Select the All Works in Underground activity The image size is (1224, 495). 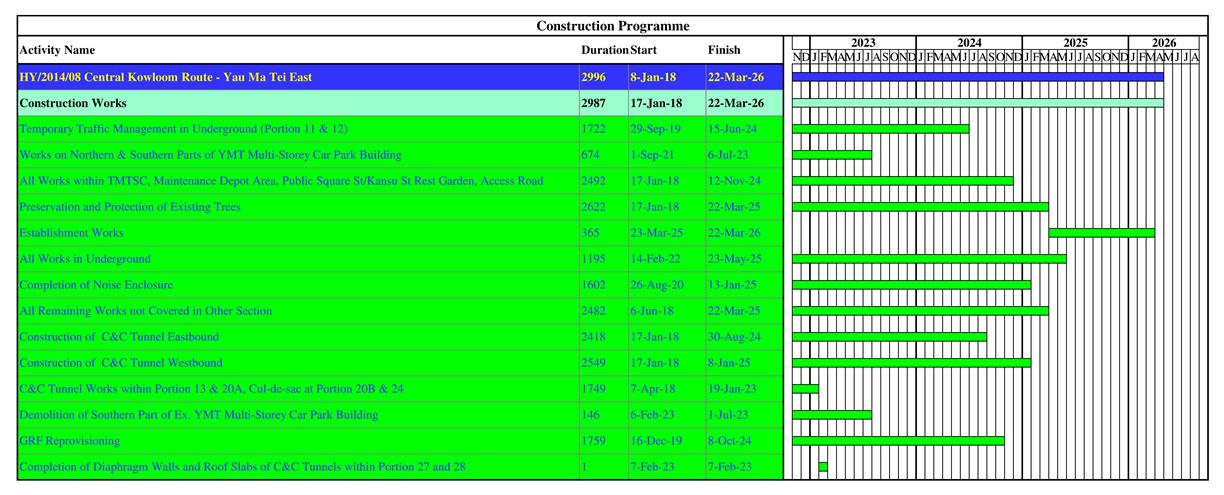(x=85, y=259)
